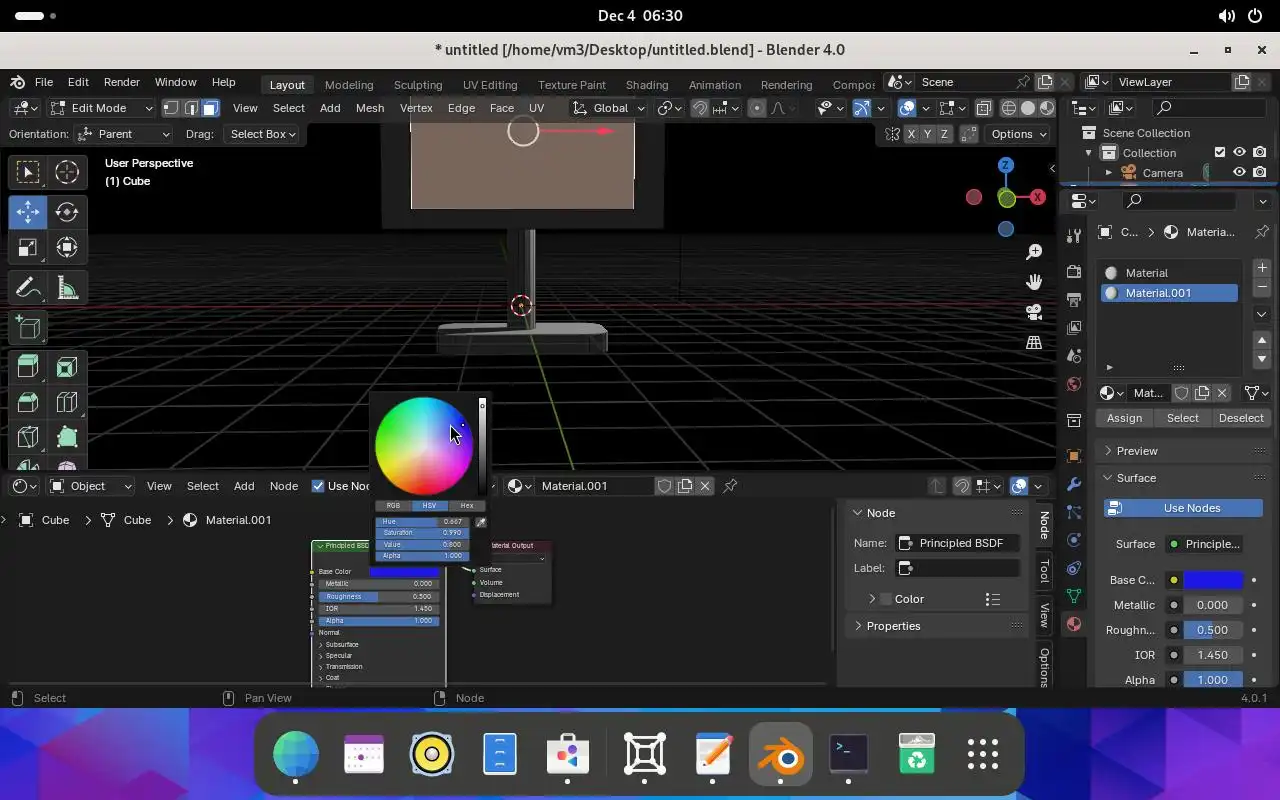Switch to the UV Editing workspace tab
1280x800 pixels.
(490, 85)
